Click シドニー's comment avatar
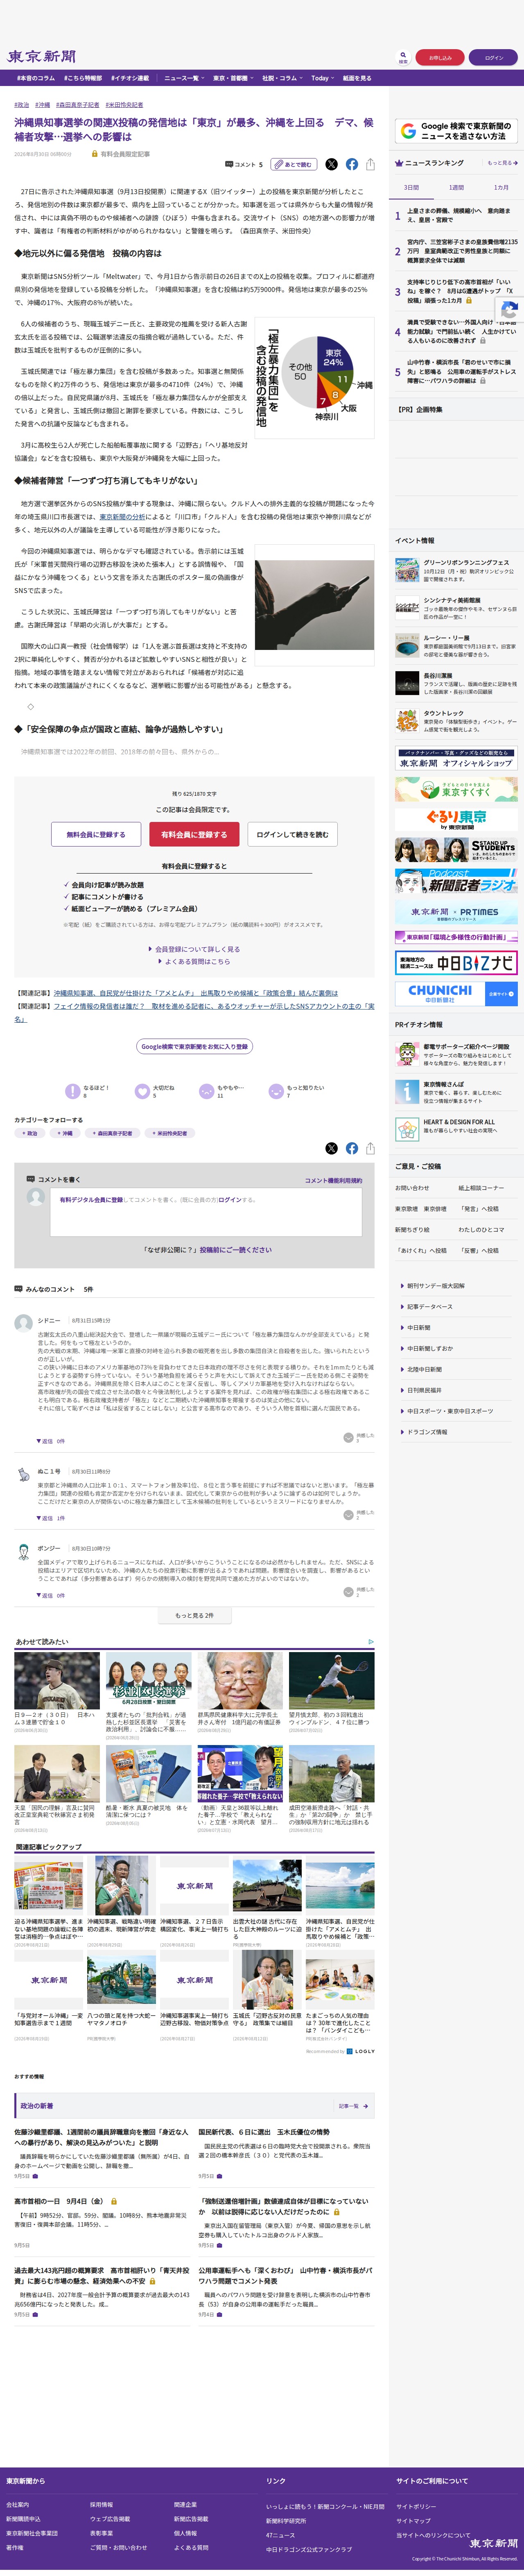Image resolution: width=524 pixels, height=2576 pixels. tap(23, 1323)
